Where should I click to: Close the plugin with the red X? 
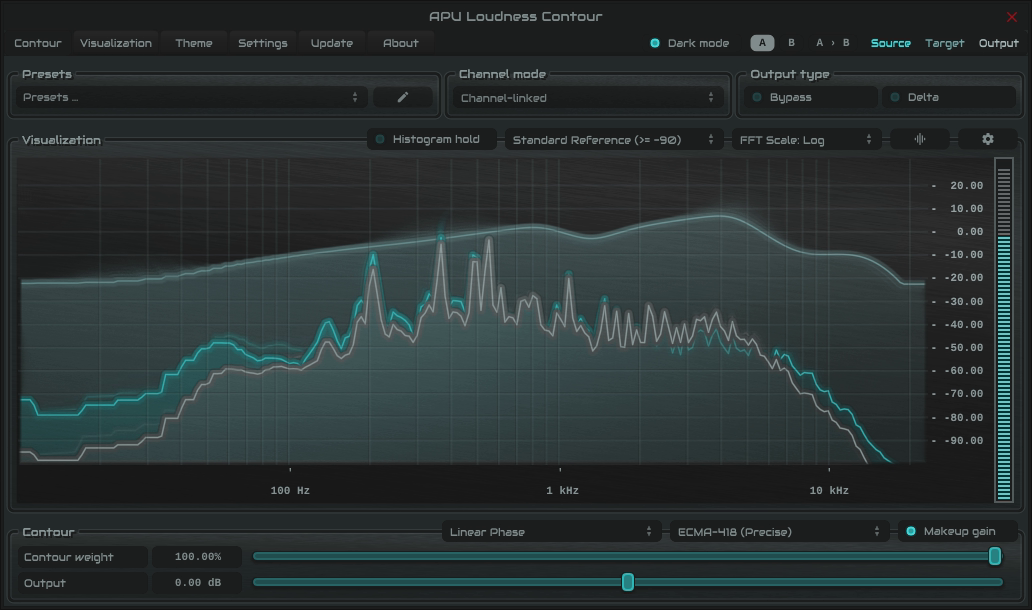click(1012, 17)
